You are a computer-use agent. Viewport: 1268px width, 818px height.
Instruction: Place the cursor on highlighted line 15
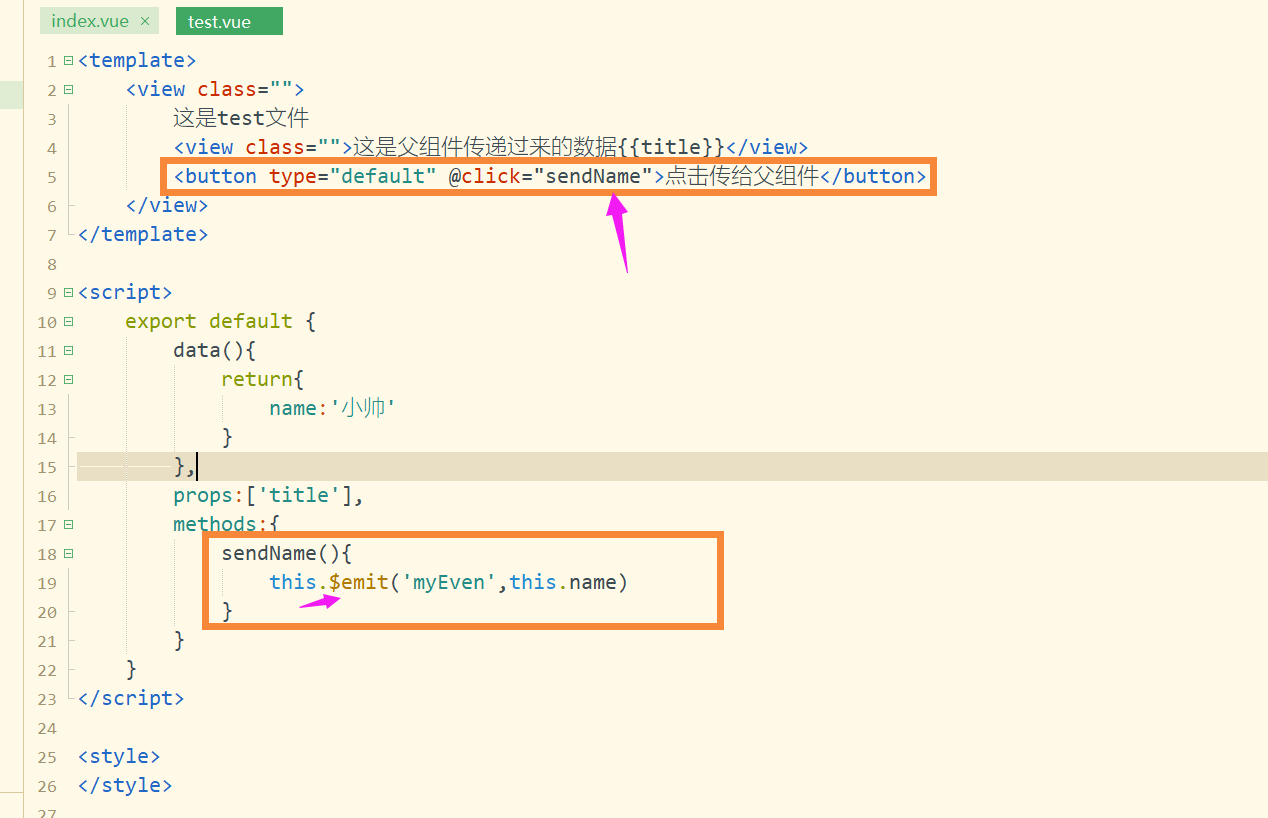click(672, 466)
